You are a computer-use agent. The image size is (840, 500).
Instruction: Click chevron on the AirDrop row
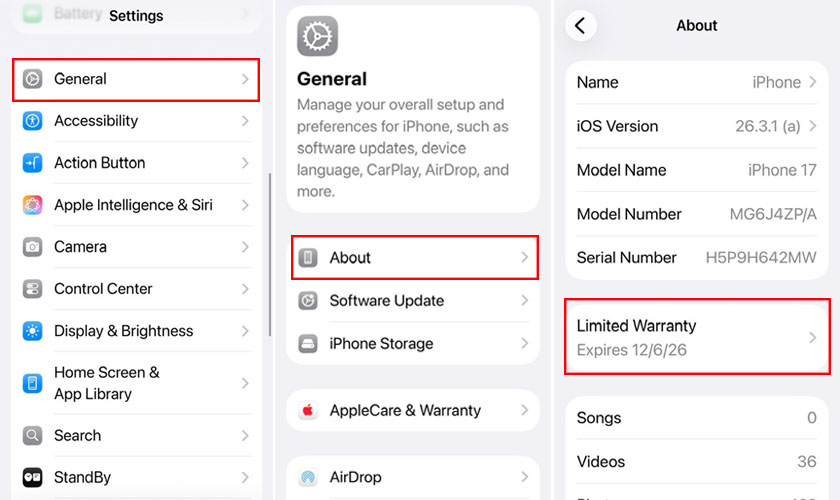coord(524,477)
